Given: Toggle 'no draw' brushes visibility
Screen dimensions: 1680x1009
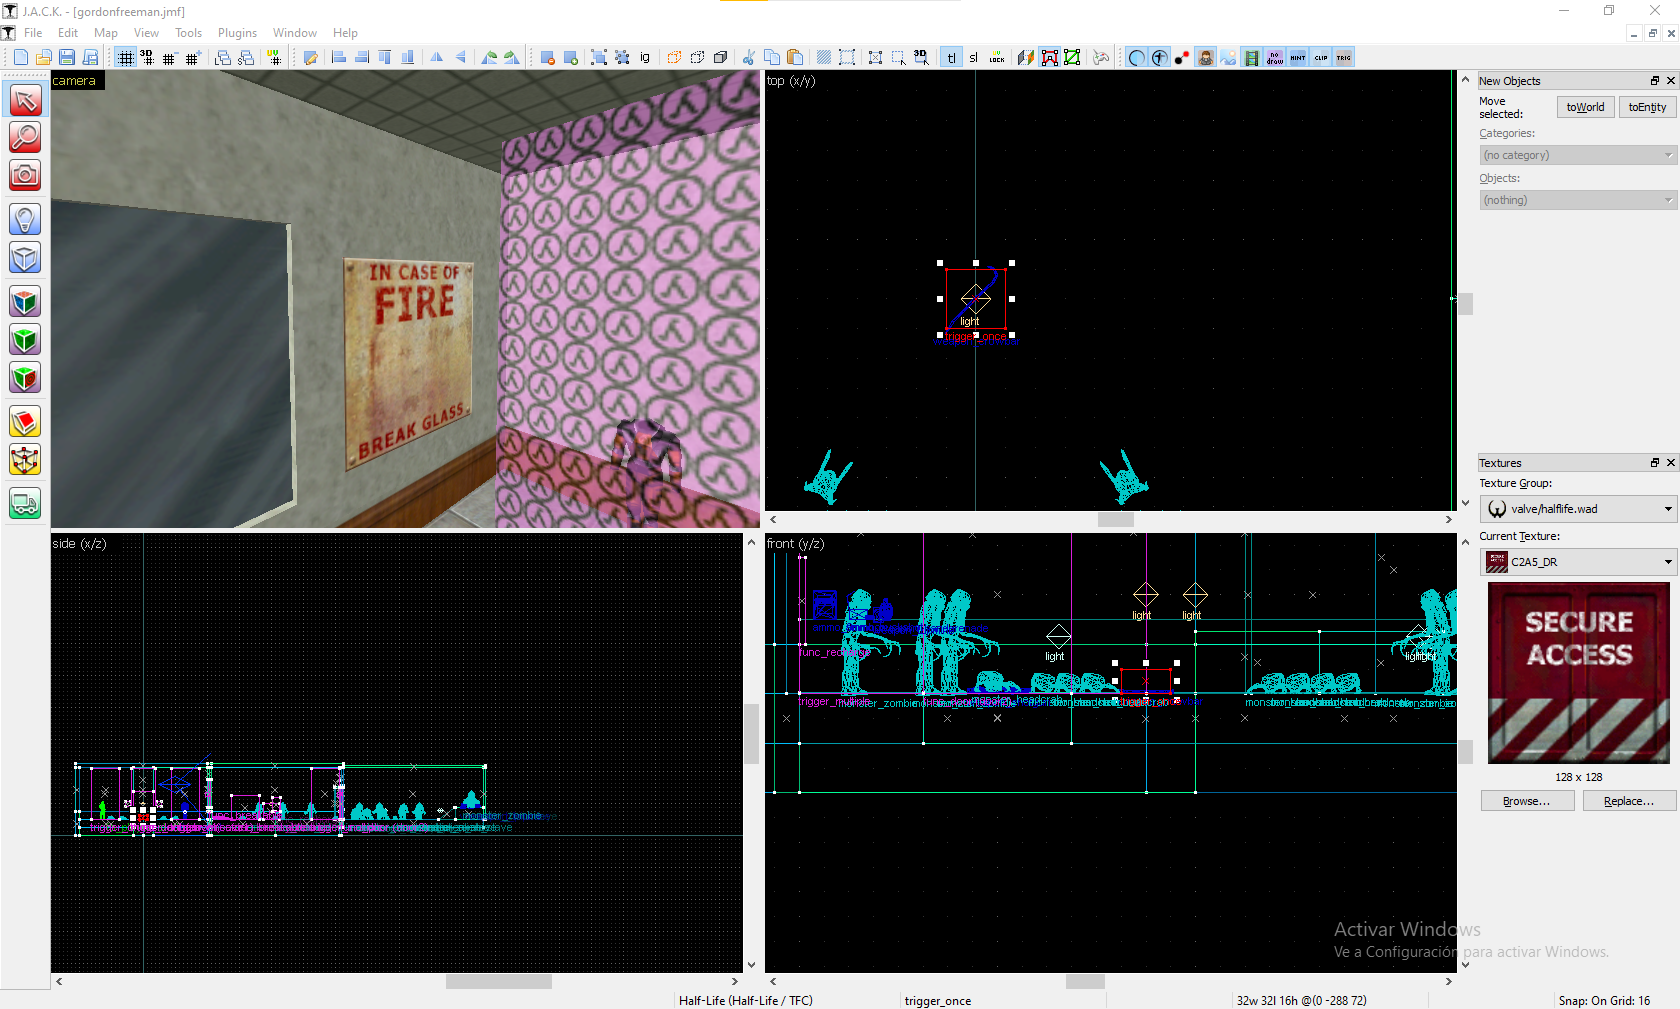Looking at the screenshot, I should (1275, 58).
